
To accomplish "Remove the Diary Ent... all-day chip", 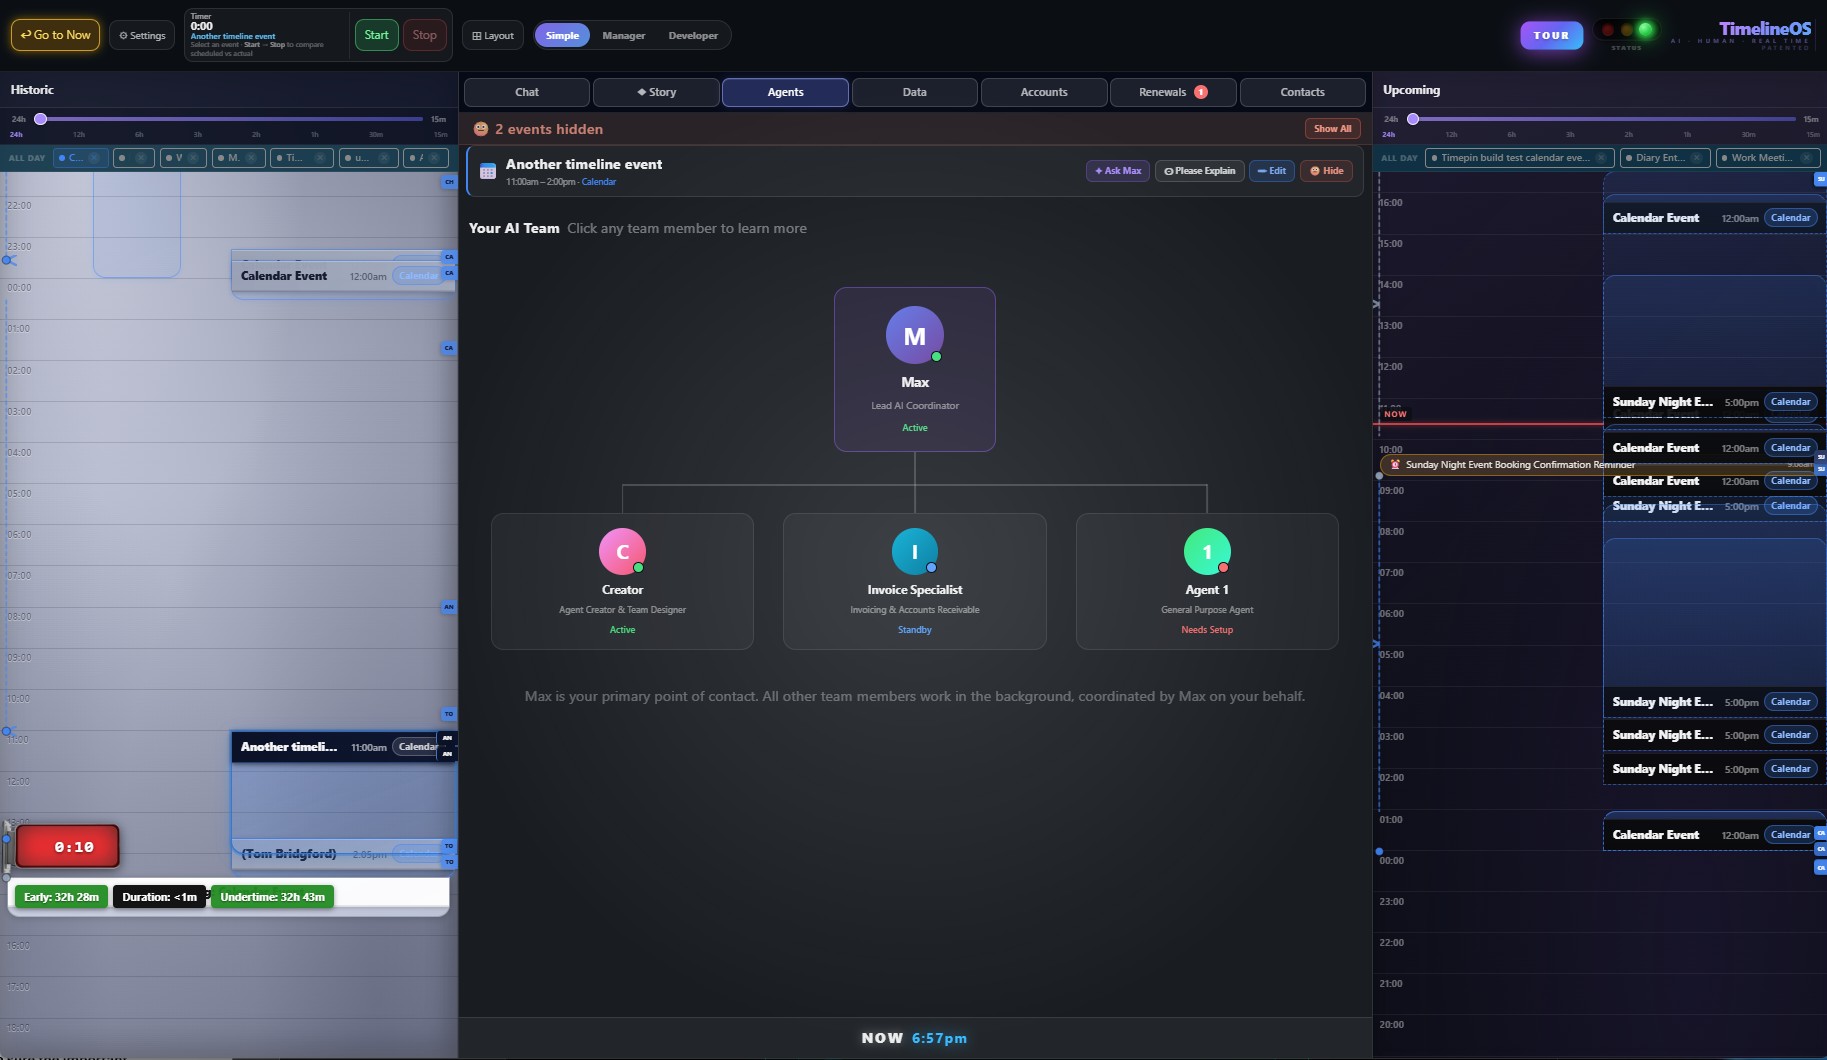I will tap(1697, 158).
